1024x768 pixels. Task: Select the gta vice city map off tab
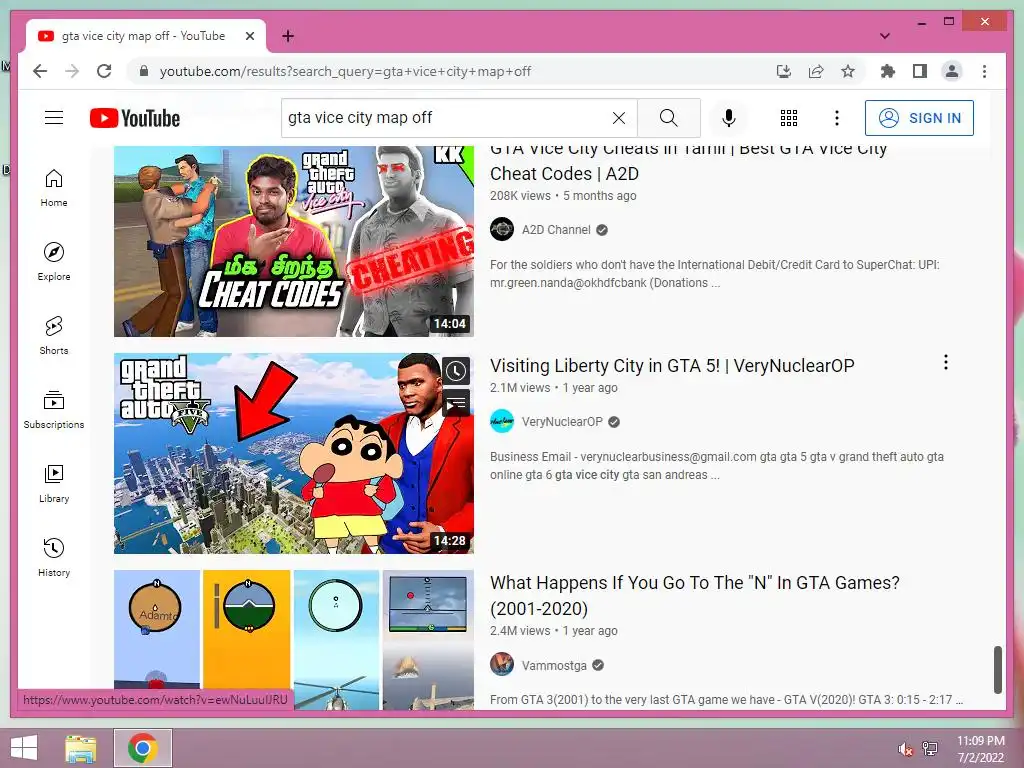(x=146, y=36)
